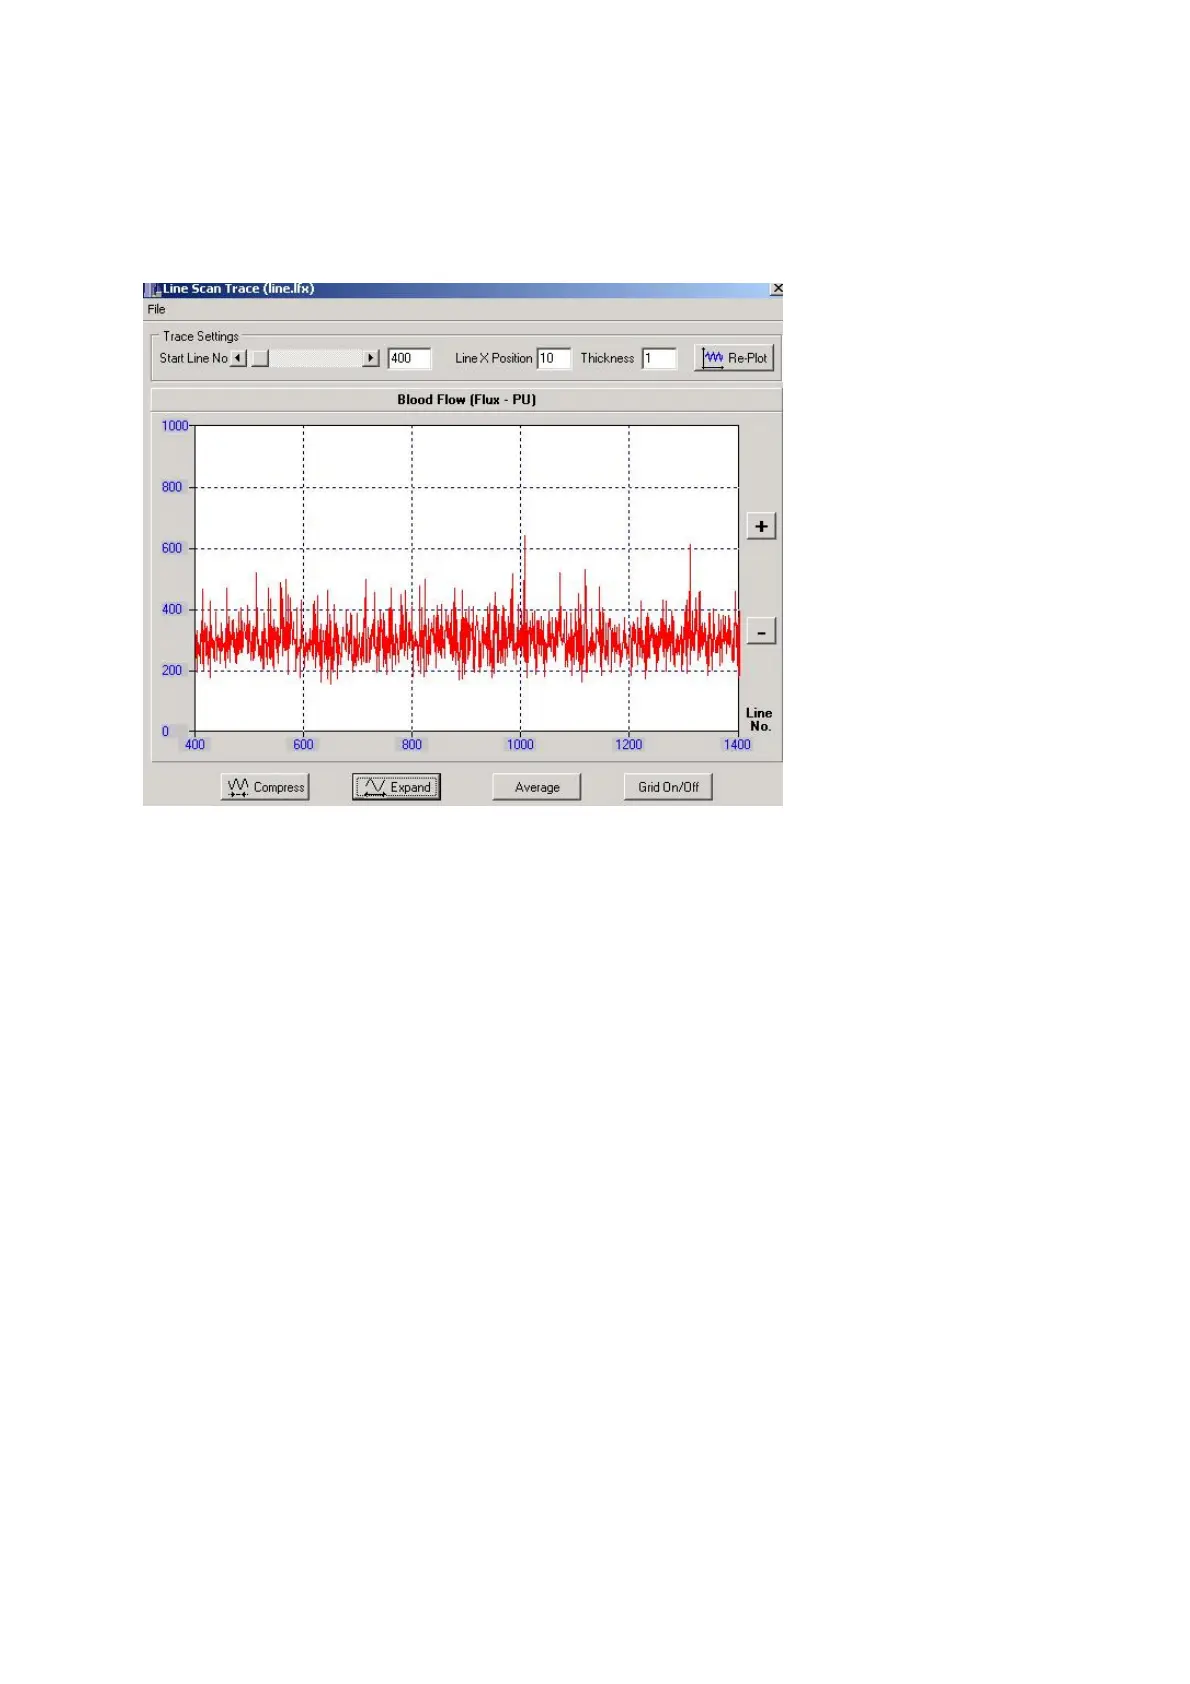Click the Line No. axis label
Viewport: 1190px width, 1684px height.
coord(759,719)
